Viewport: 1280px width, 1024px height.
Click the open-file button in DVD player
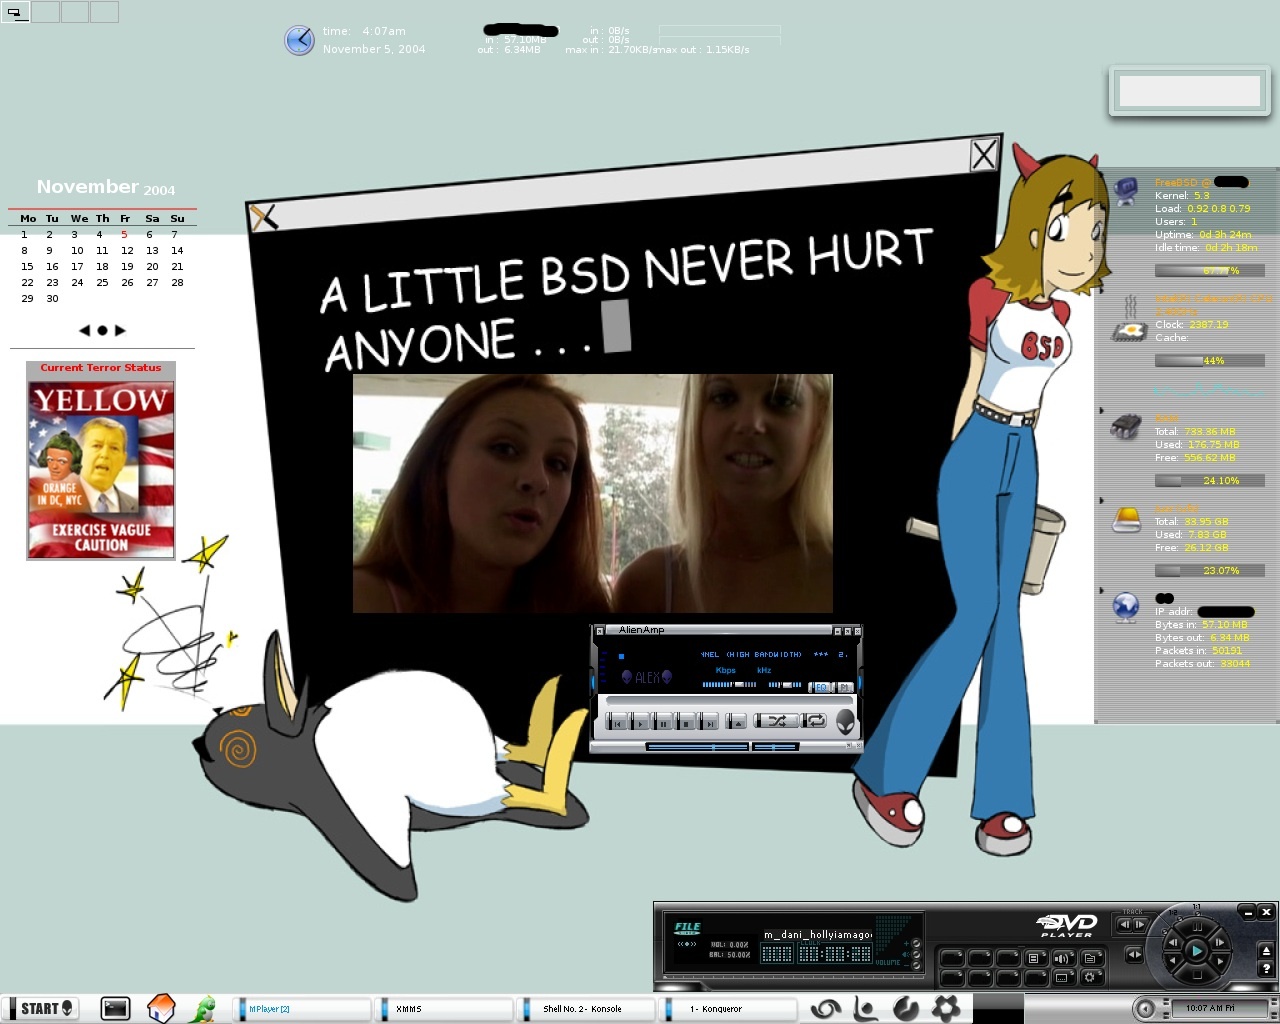coord(1090,958)
